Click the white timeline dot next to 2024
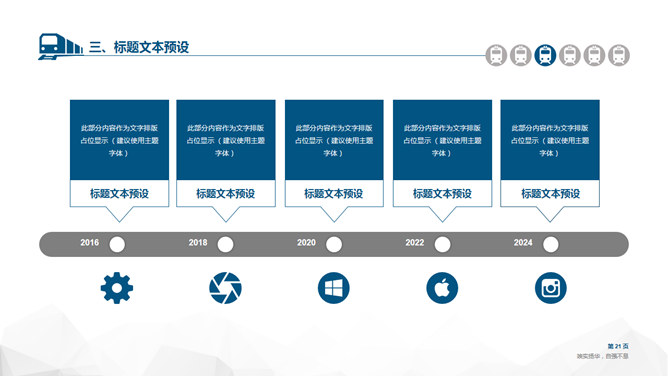Screen dimensions: 668x376 [550, 244]
